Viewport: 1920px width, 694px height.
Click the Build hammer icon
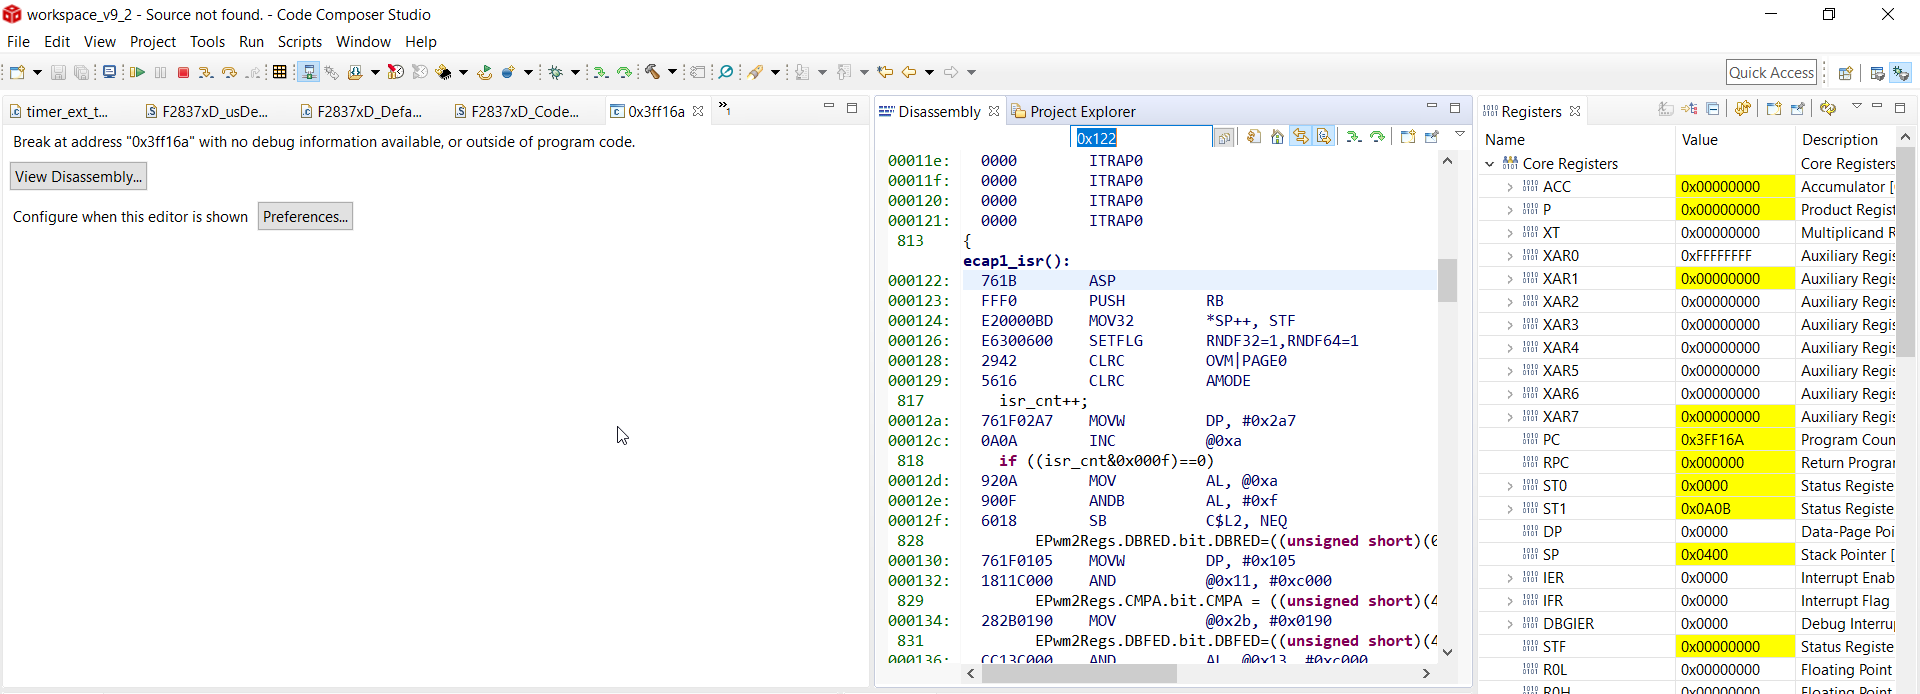(652, 72)
